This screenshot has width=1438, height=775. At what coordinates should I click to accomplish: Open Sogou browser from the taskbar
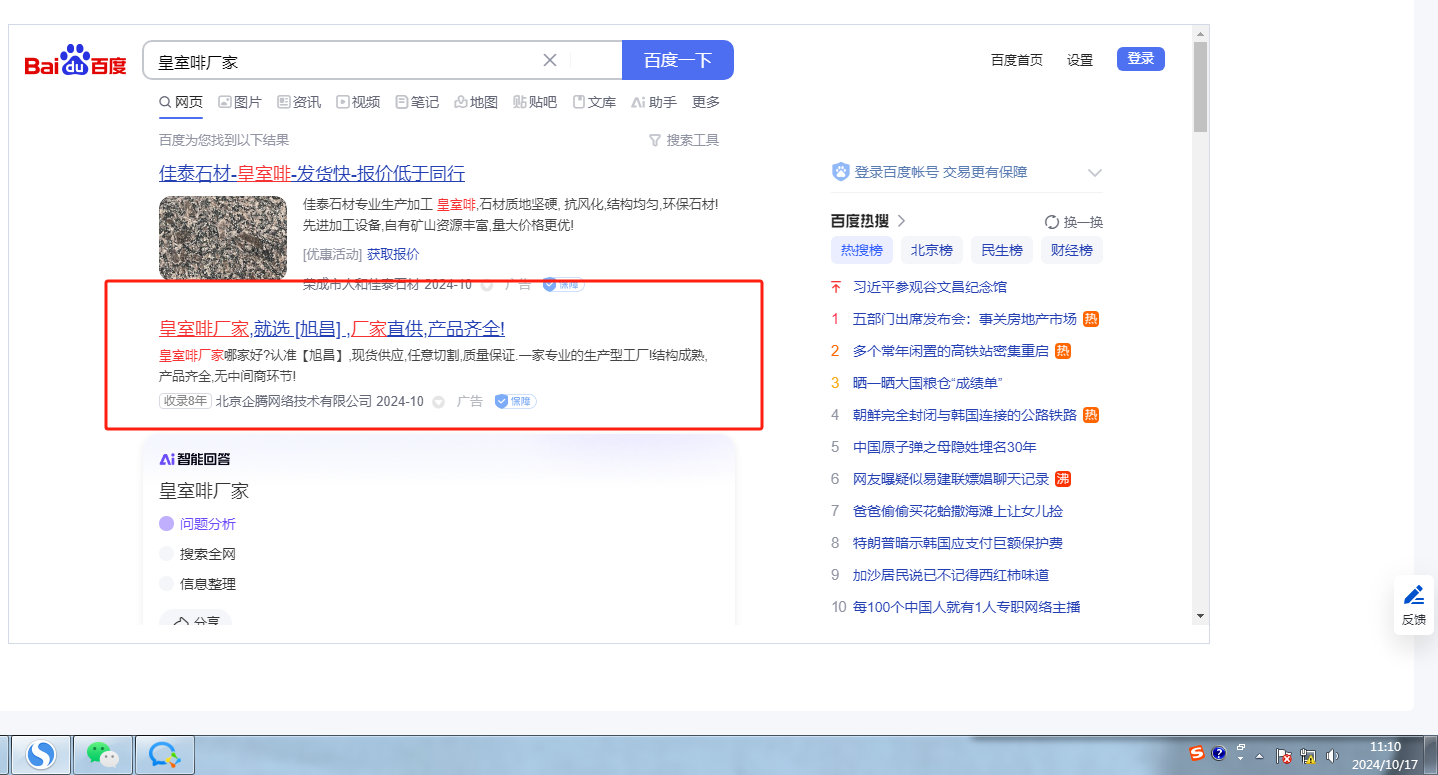(41, 754)
